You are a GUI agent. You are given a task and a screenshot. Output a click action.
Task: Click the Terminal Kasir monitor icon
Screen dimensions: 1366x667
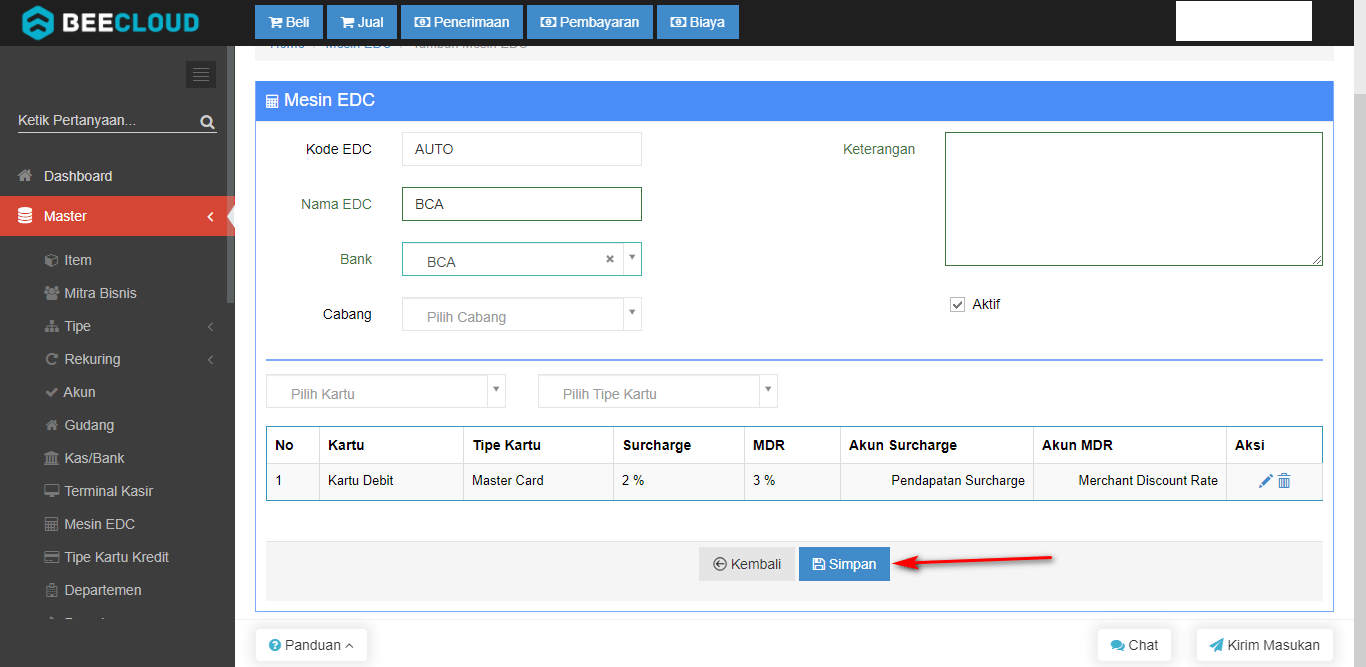coord(52,491)
